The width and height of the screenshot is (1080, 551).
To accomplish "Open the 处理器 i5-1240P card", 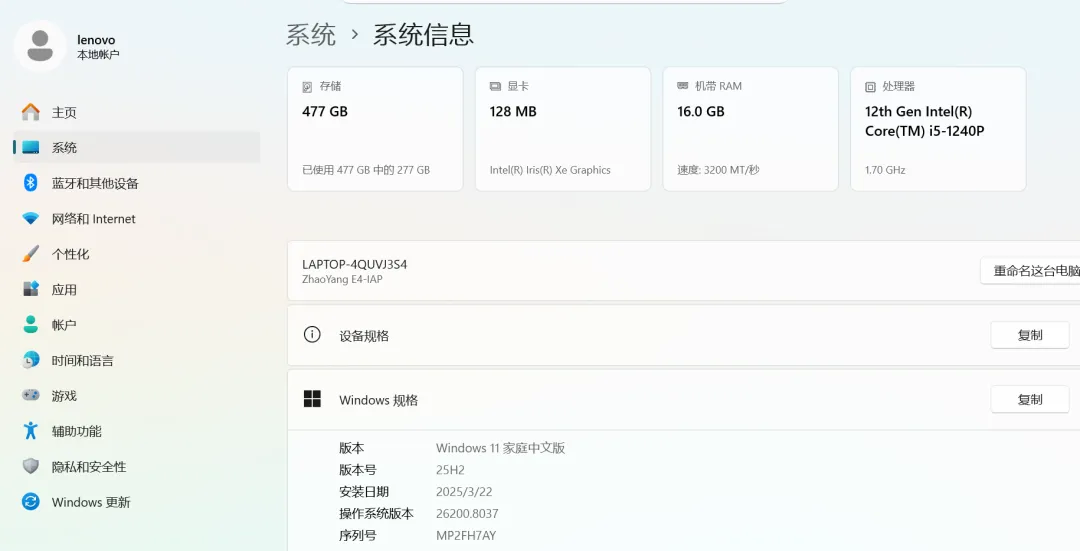I will 938,129.
